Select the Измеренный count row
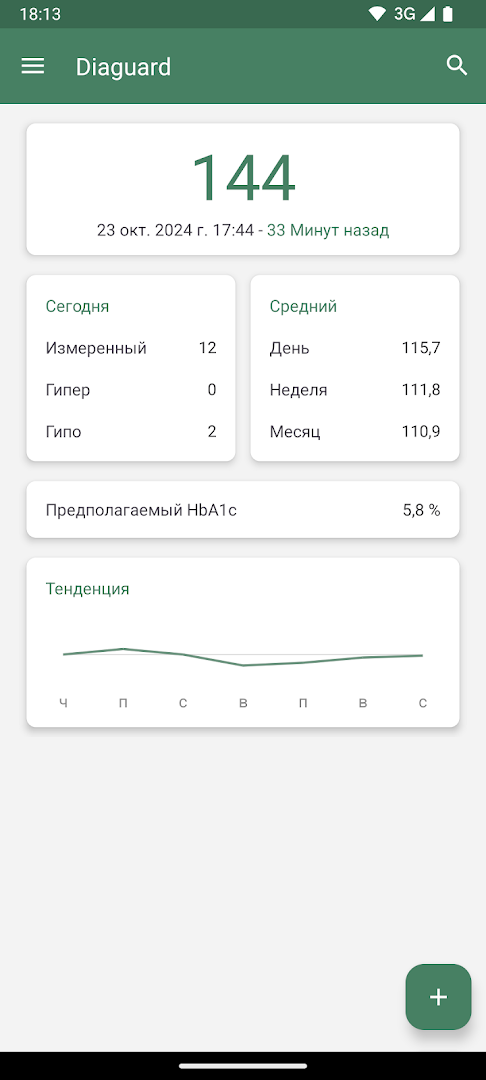This screenshot has height=1080, width=486. [131, 348]
